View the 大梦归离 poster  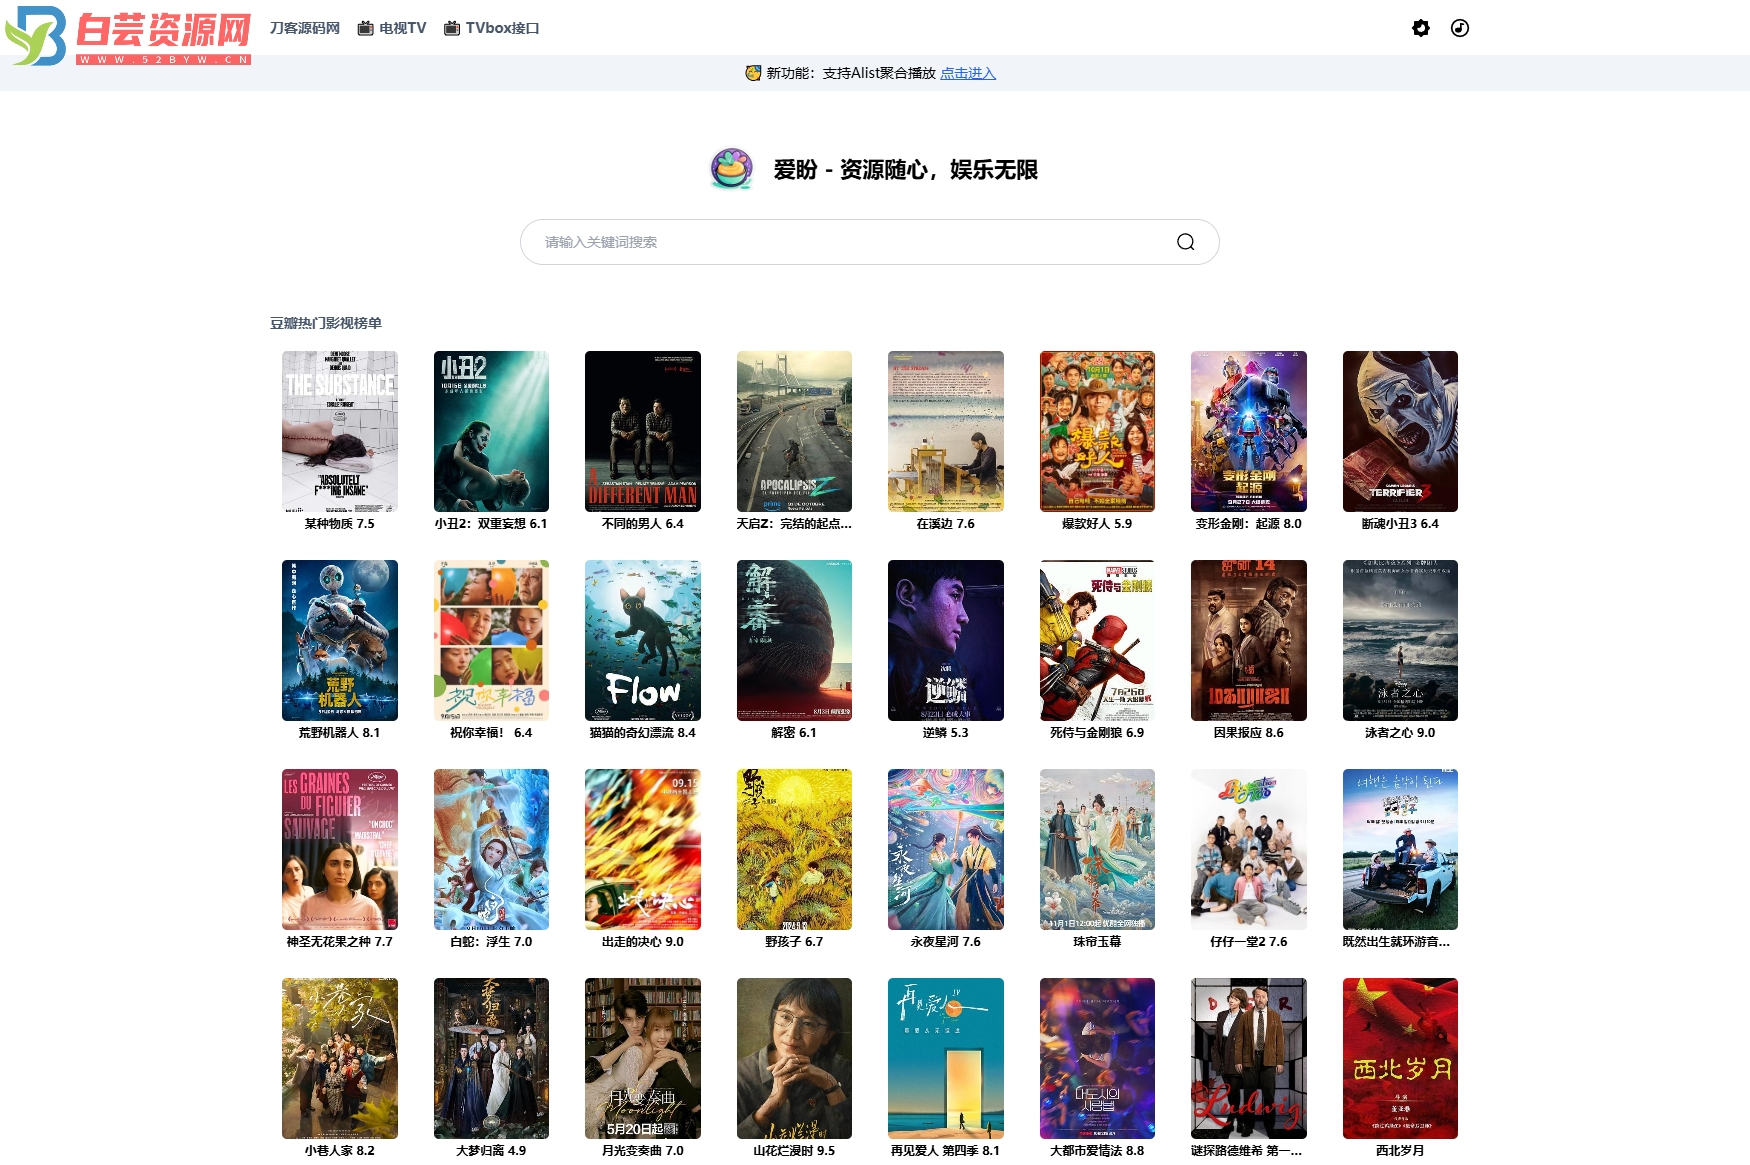click(491, 1058)
